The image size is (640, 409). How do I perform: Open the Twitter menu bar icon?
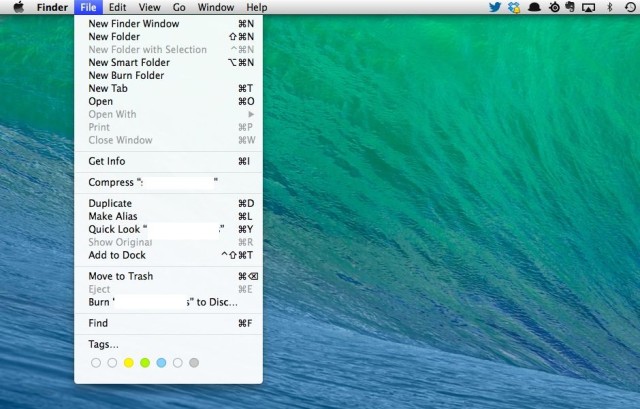(x=494, y=7)
